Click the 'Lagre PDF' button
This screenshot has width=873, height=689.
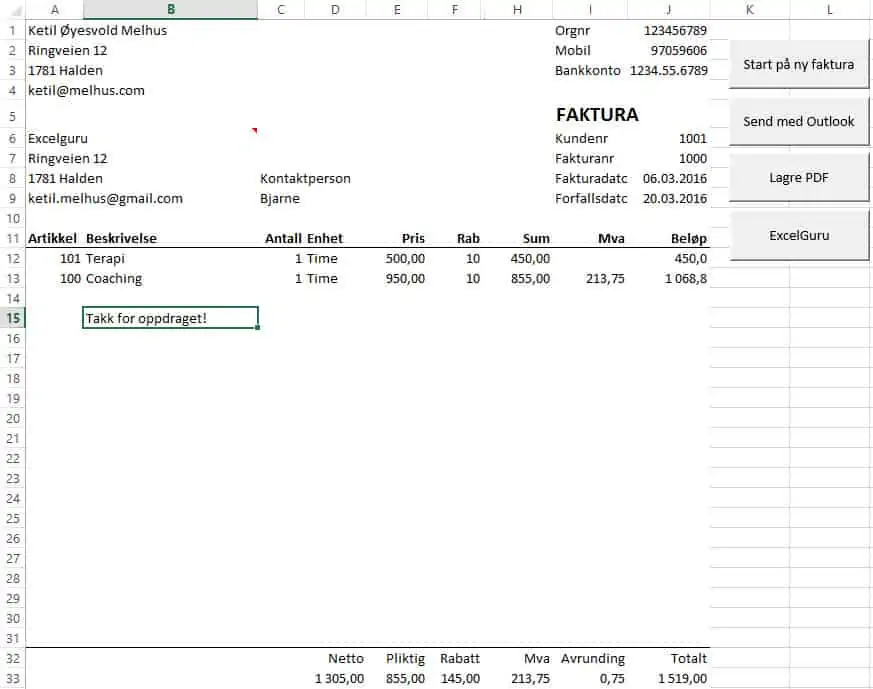[x=798, y=178]
